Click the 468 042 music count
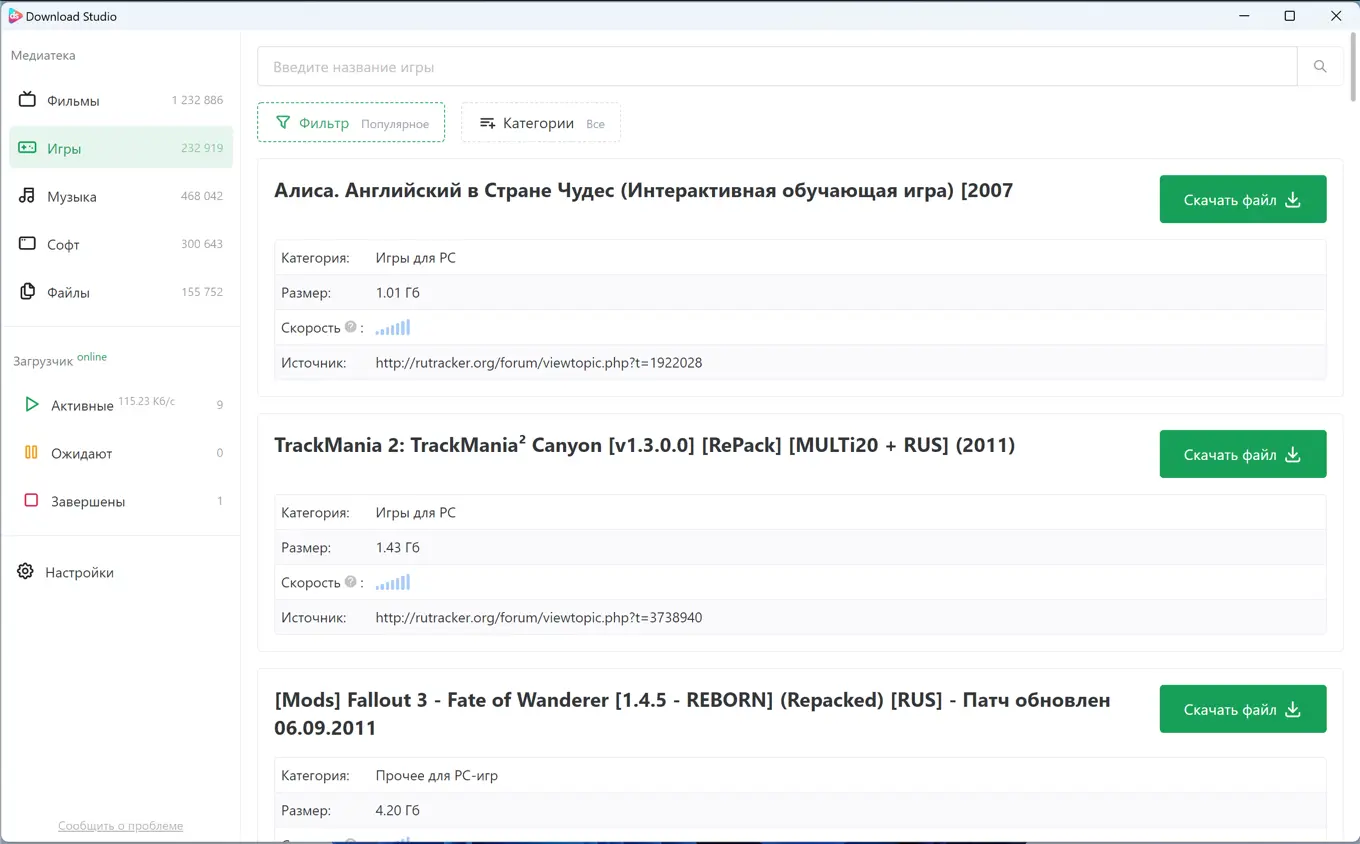Screen dimensions: 1360x844 point(202,196)
